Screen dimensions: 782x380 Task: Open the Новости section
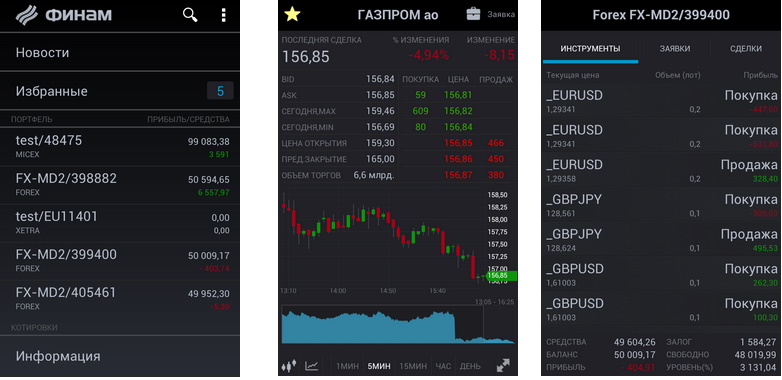tap(120, 52)
